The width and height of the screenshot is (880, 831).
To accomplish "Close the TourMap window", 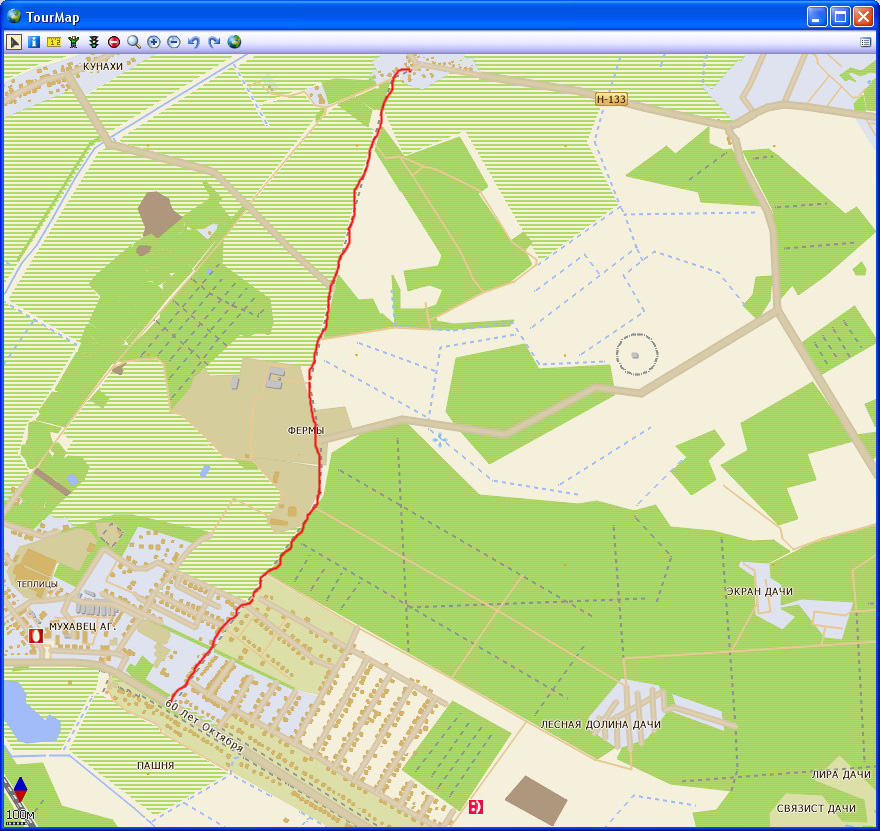I will [x=863, y=17].
